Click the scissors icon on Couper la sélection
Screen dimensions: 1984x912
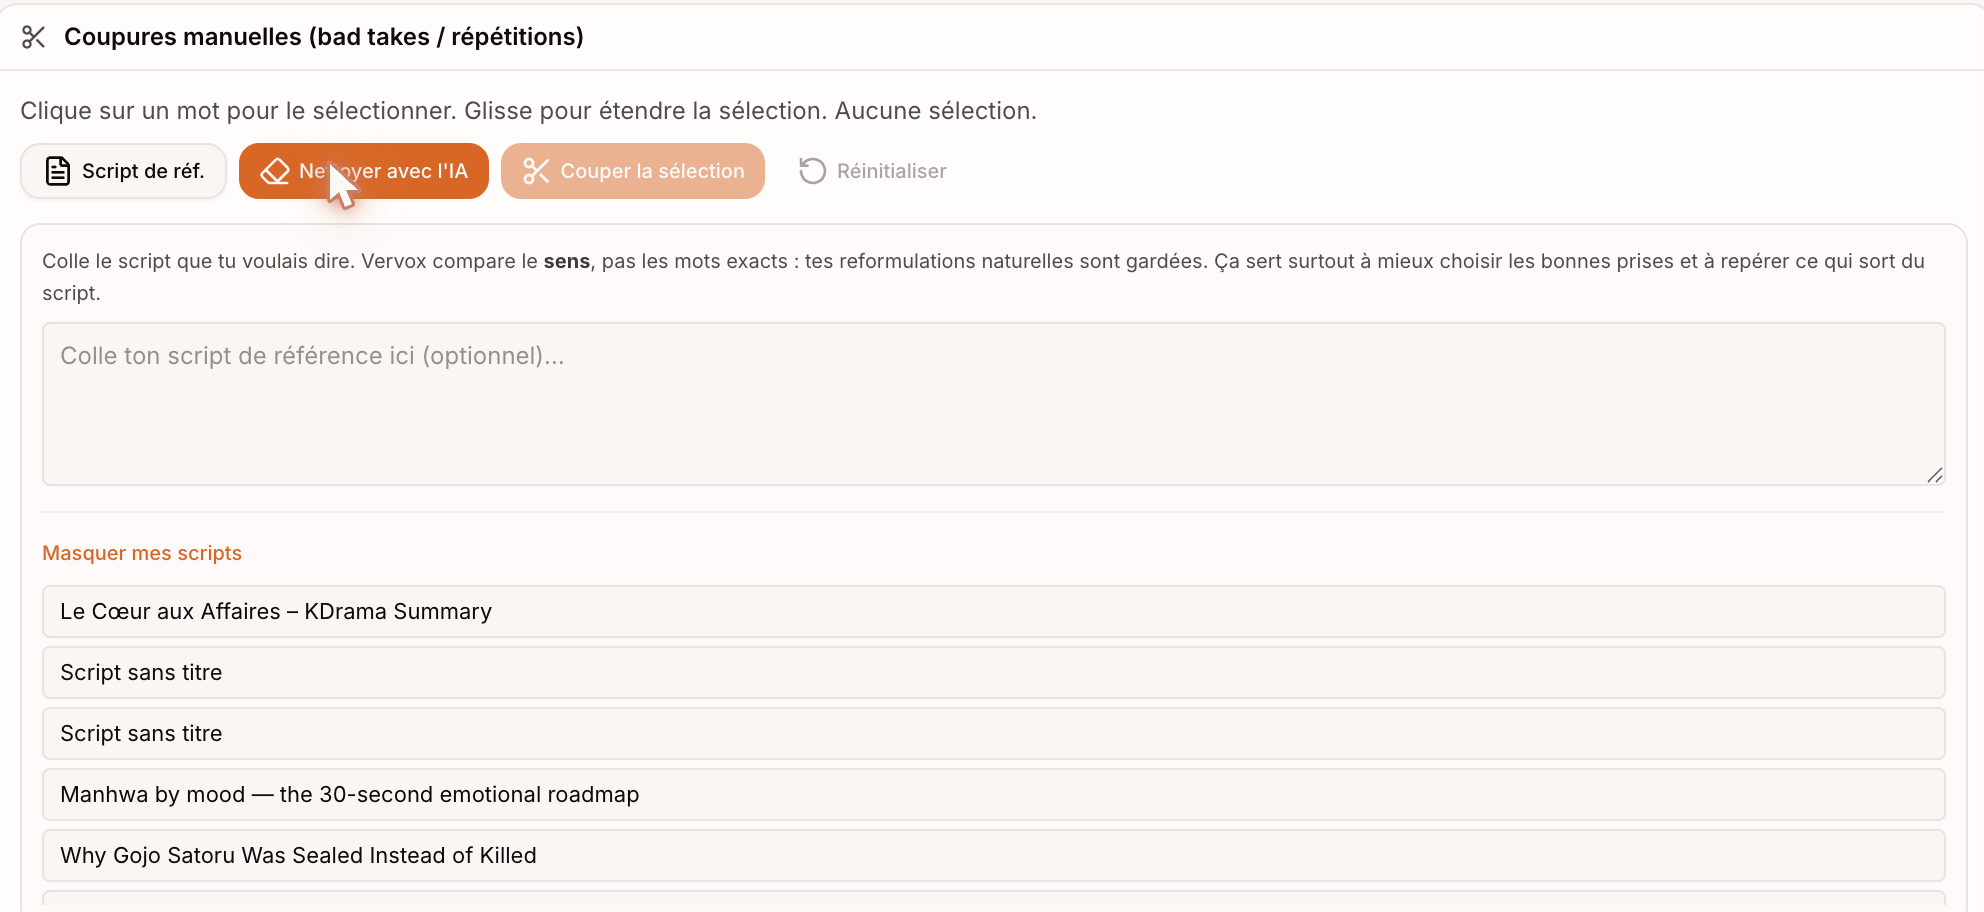(x=536, y=171)
